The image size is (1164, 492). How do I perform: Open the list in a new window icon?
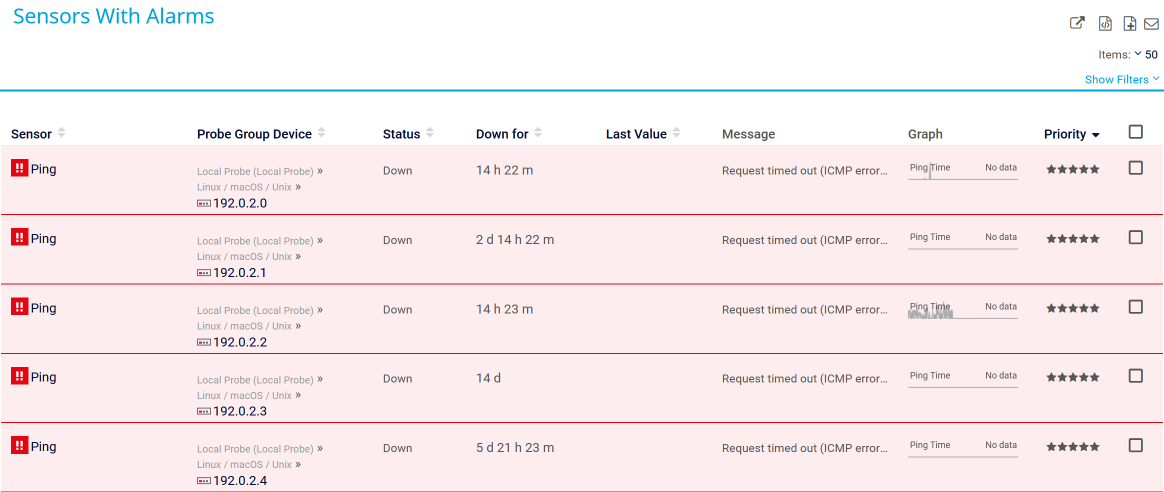tap(1077, 24)
